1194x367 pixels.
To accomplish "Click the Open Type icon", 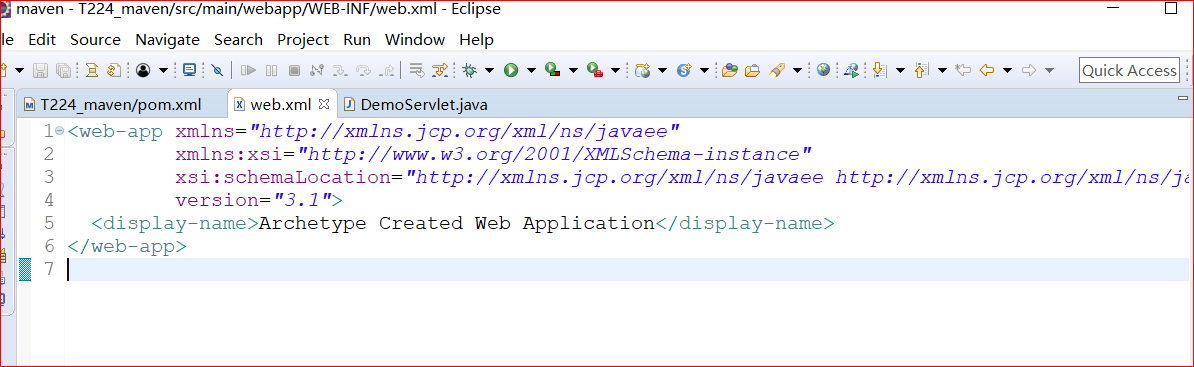I will 730,71.
